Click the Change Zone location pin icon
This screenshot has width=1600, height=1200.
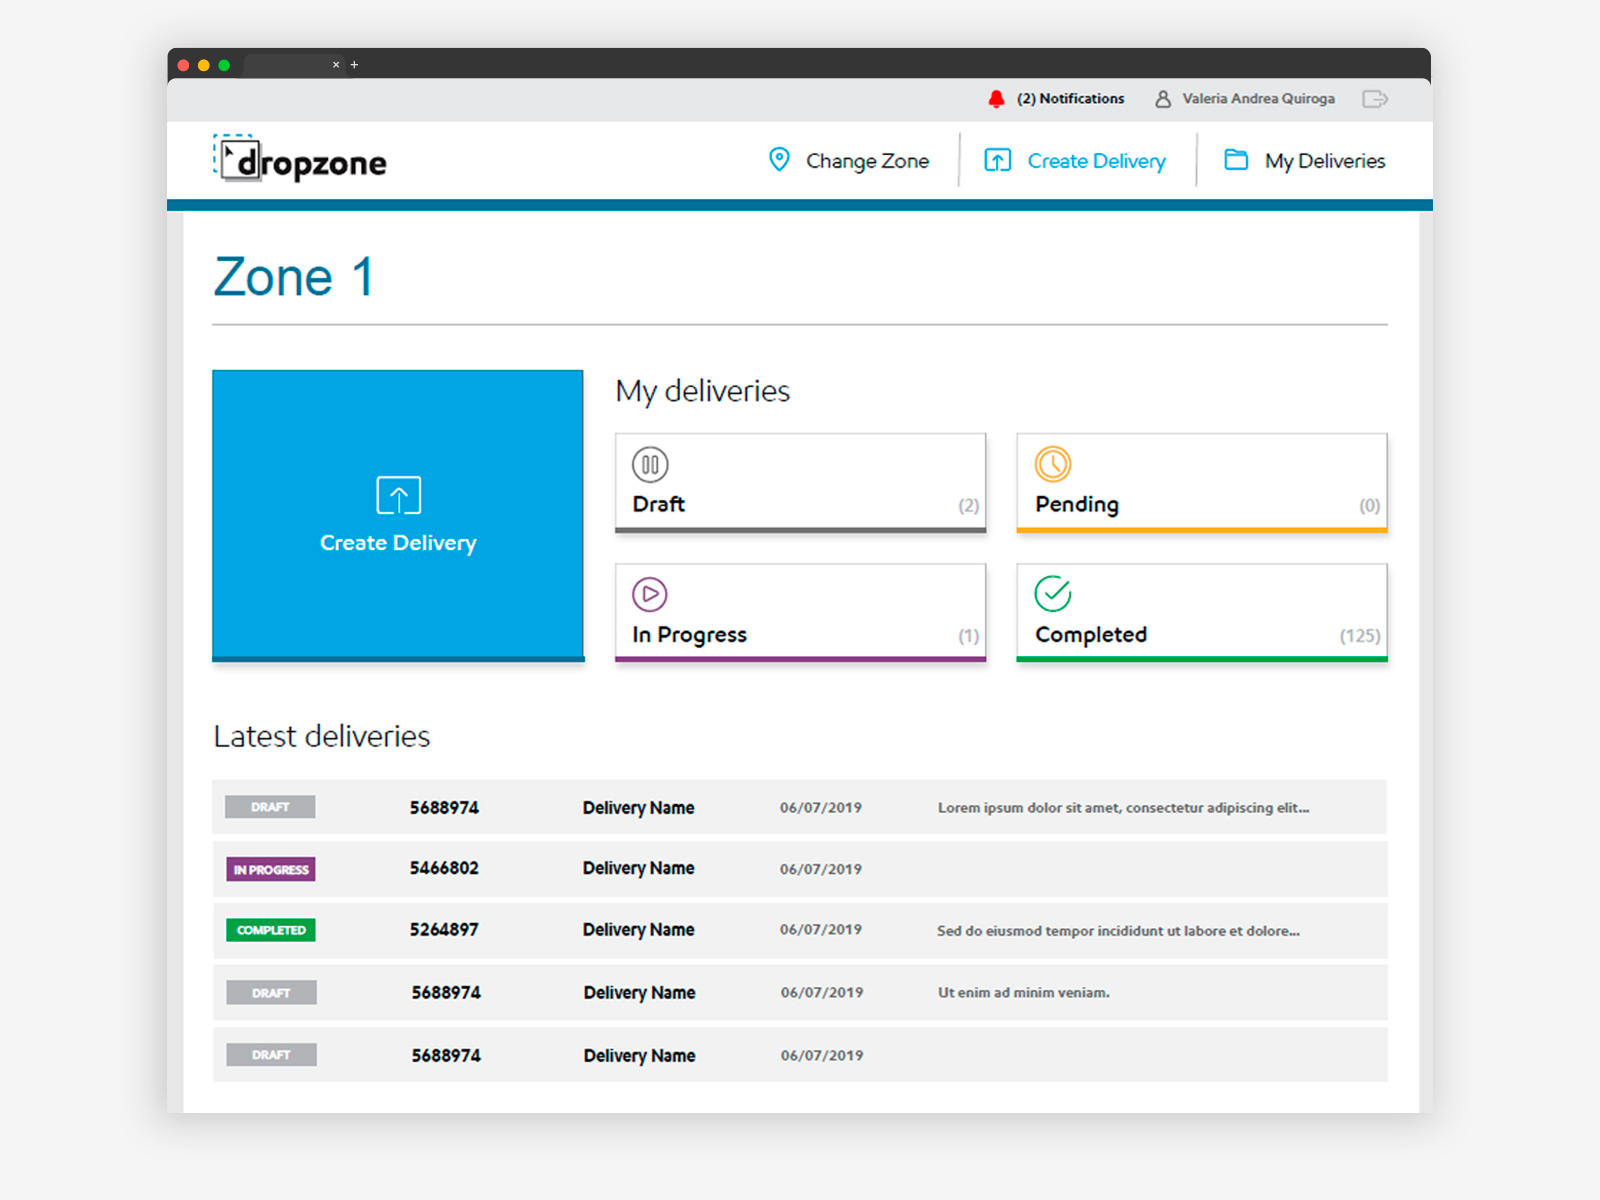779,160
